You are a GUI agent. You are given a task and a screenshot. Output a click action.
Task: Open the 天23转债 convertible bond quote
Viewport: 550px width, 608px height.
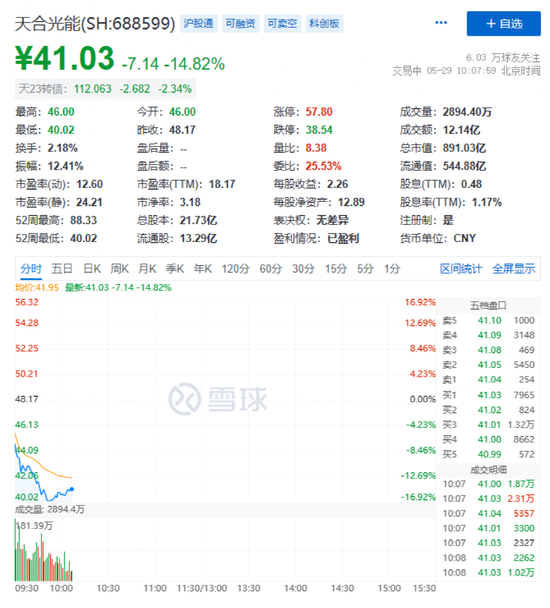(106, 89)
